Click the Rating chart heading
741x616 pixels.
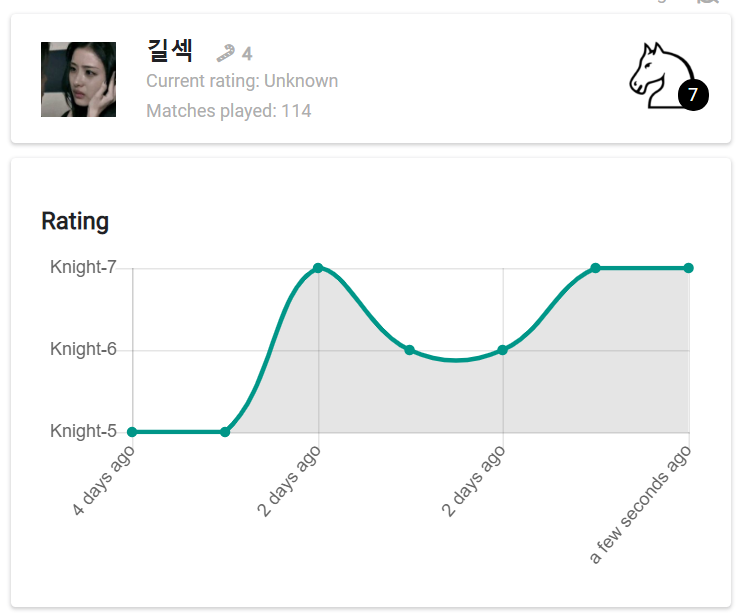pos(75,221)
